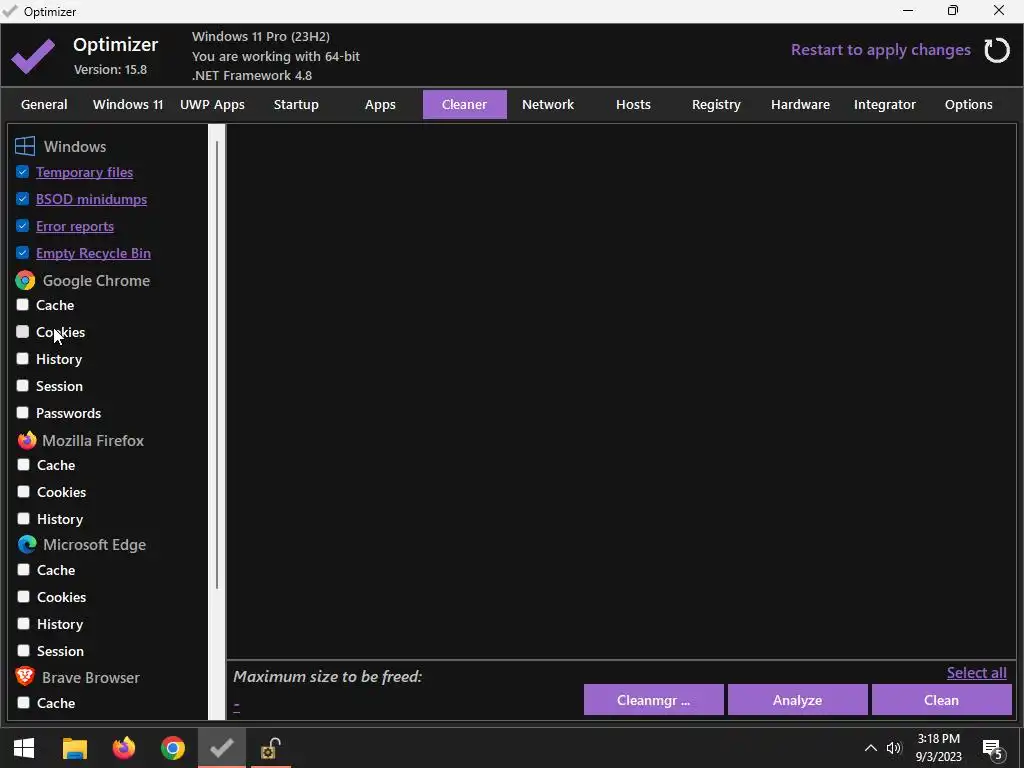Click the Google Chrome icon in cleaner list
The width and height of the screenshot is (1024, 768).
[25, 280]
